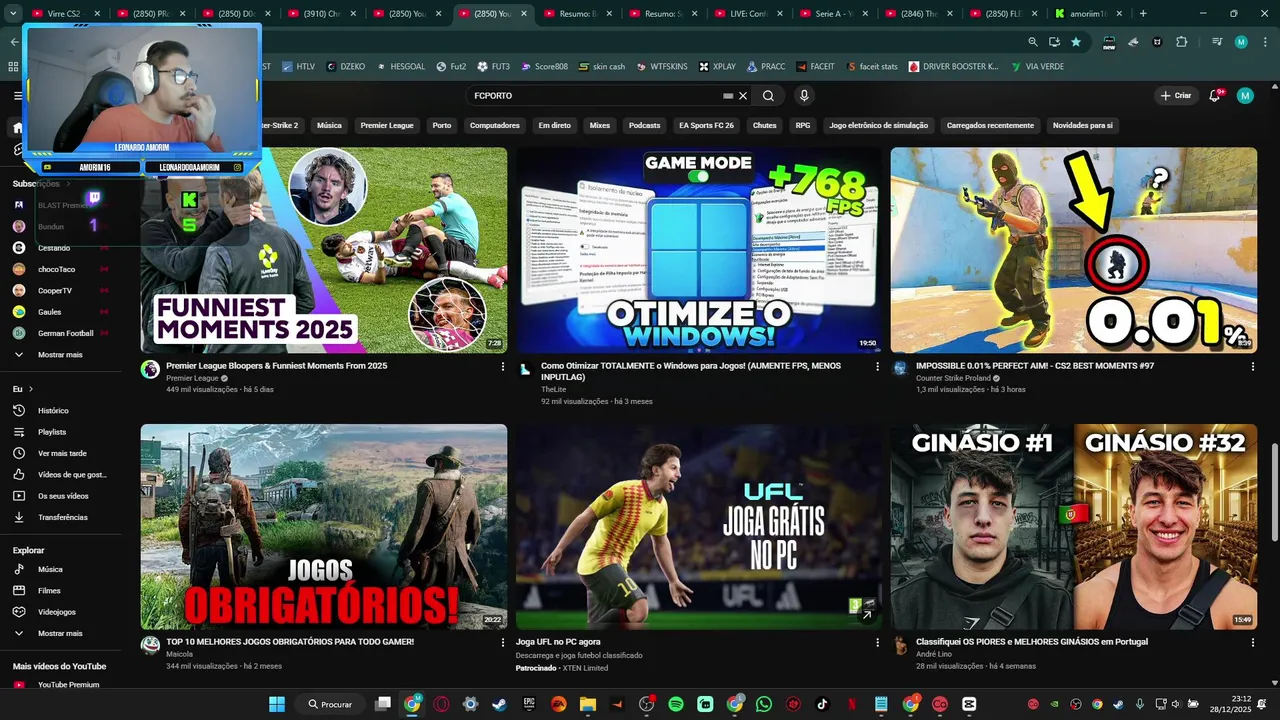
Task: Open Música under Explorar
Action: pos(50,569)
